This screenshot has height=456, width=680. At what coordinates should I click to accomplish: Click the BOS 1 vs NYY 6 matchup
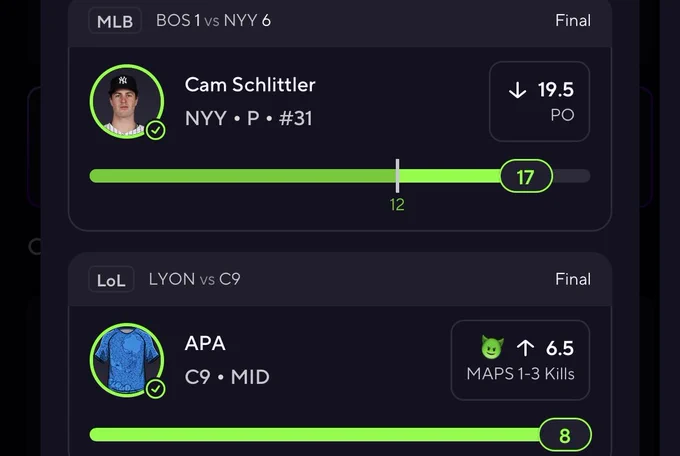pyautogui.click(x=213, y=20)
